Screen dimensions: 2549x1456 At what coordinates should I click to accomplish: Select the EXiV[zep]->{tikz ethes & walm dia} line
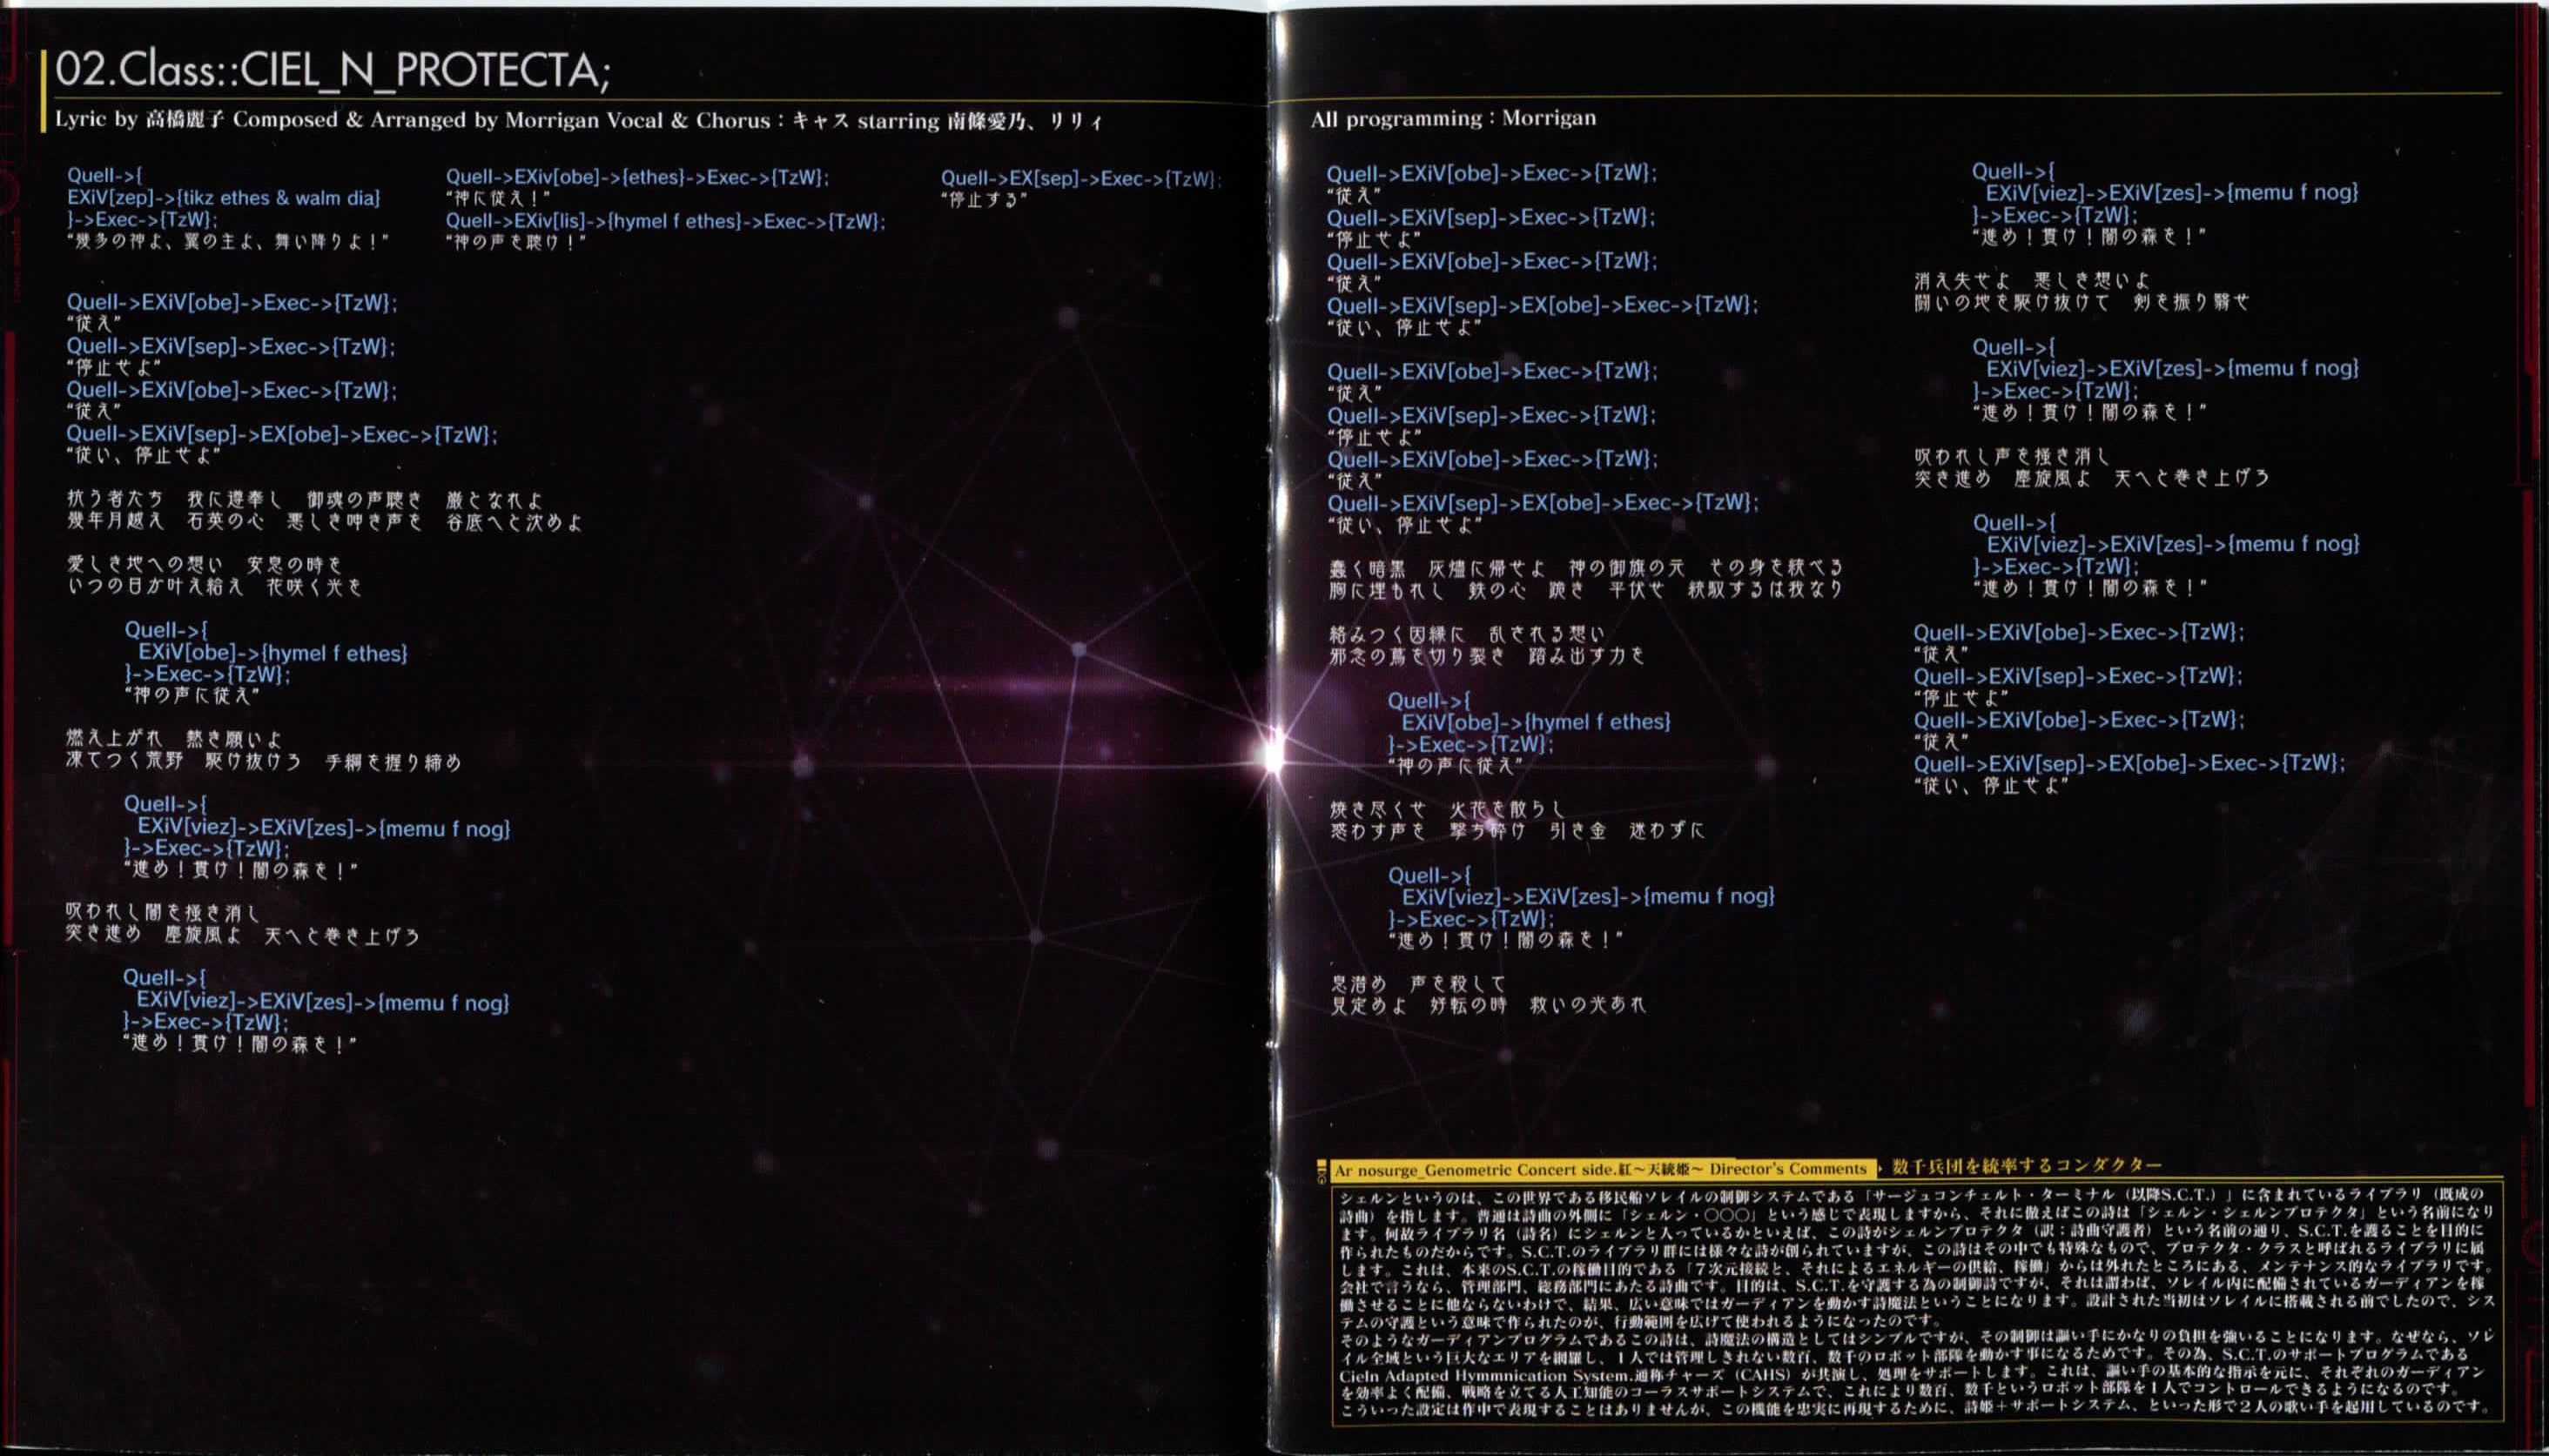point(223,198)
